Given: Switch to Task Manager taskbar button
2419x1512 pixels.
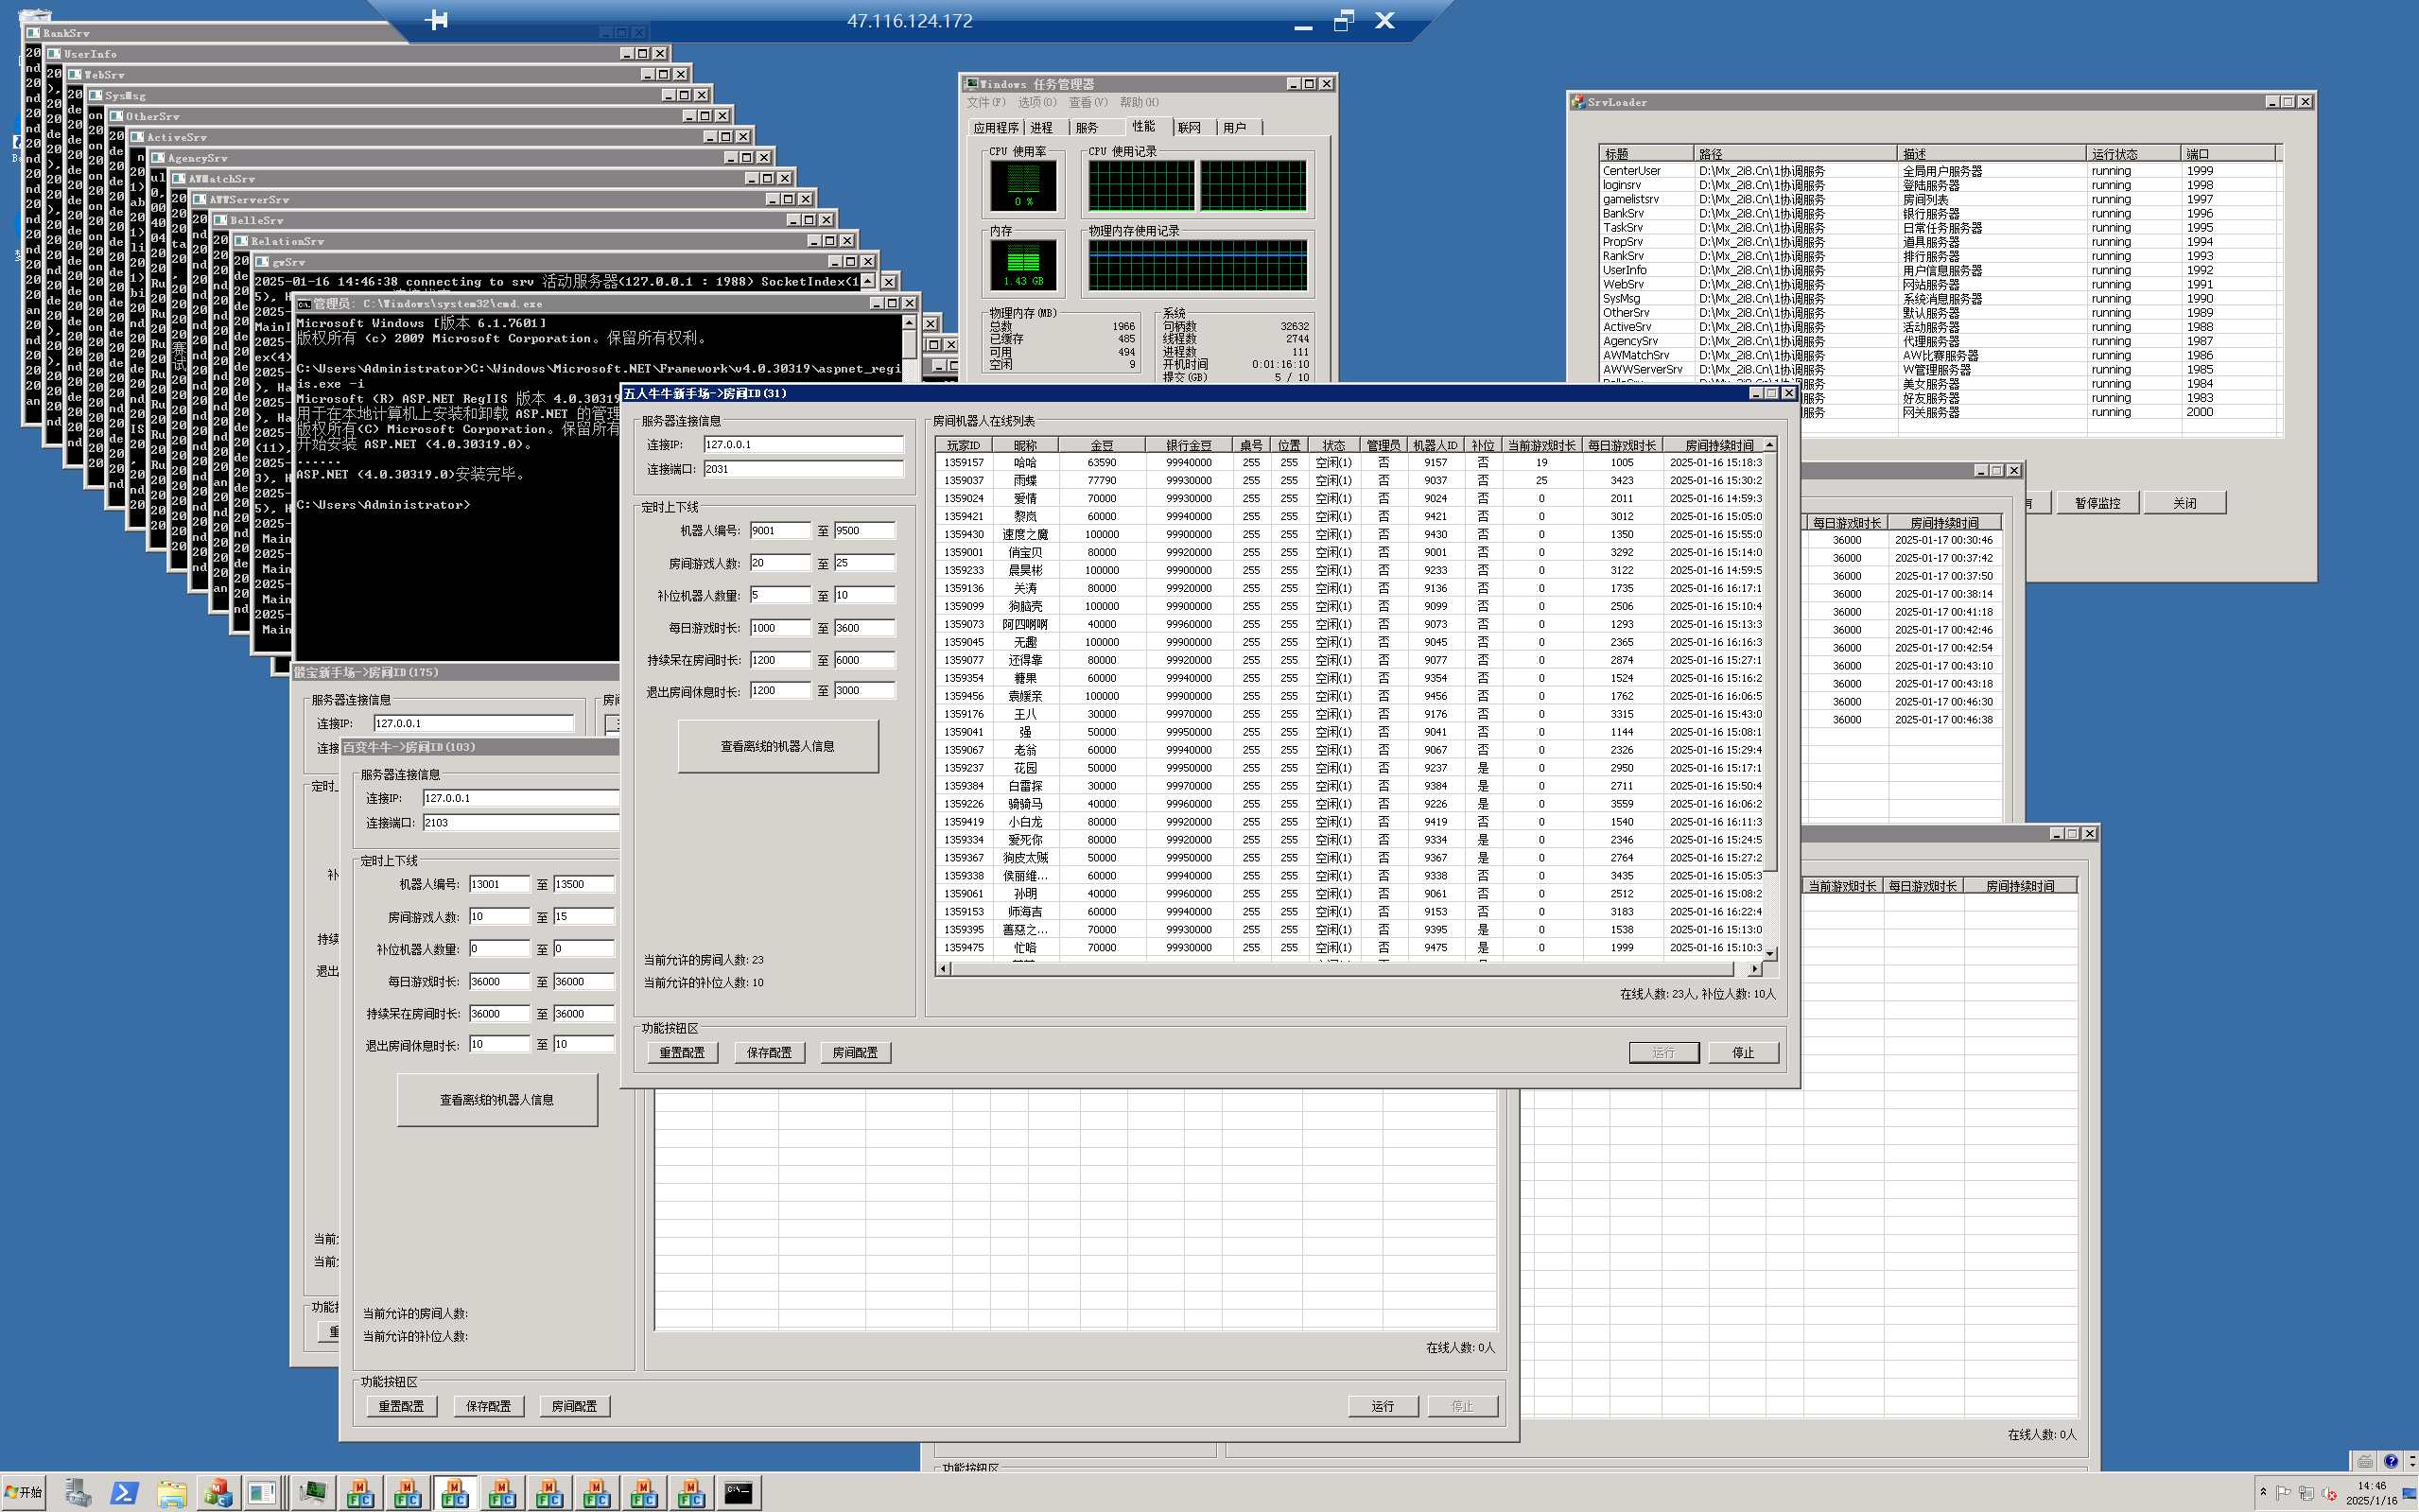Looking at the screenshot, I should (313, 1493).
